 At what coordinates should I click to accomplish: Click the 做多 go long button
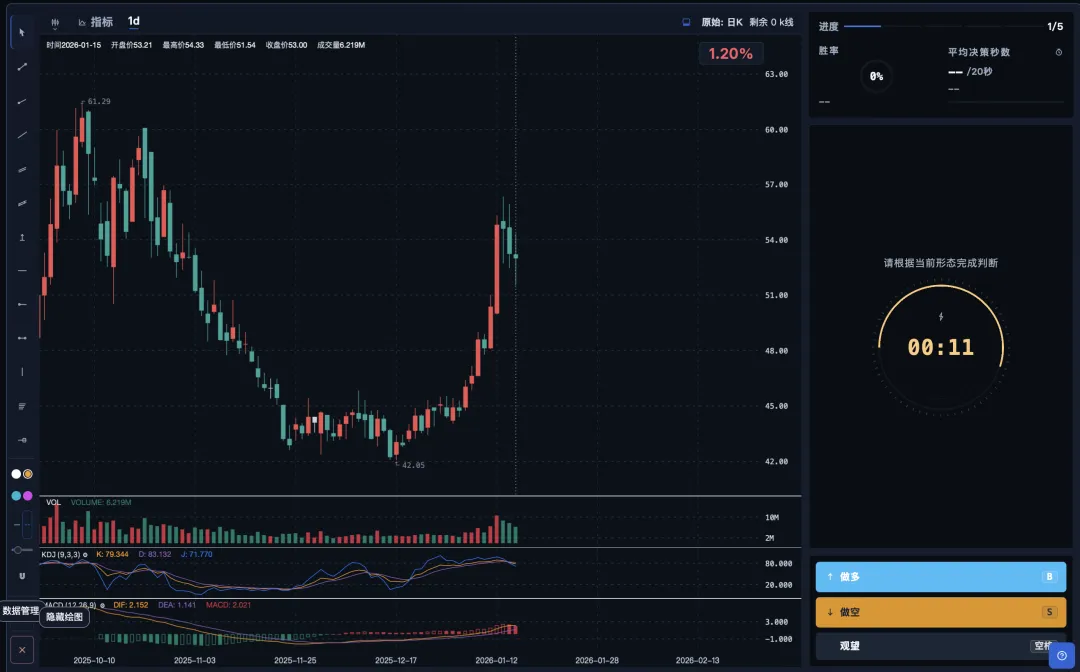[x=940, y=577]
